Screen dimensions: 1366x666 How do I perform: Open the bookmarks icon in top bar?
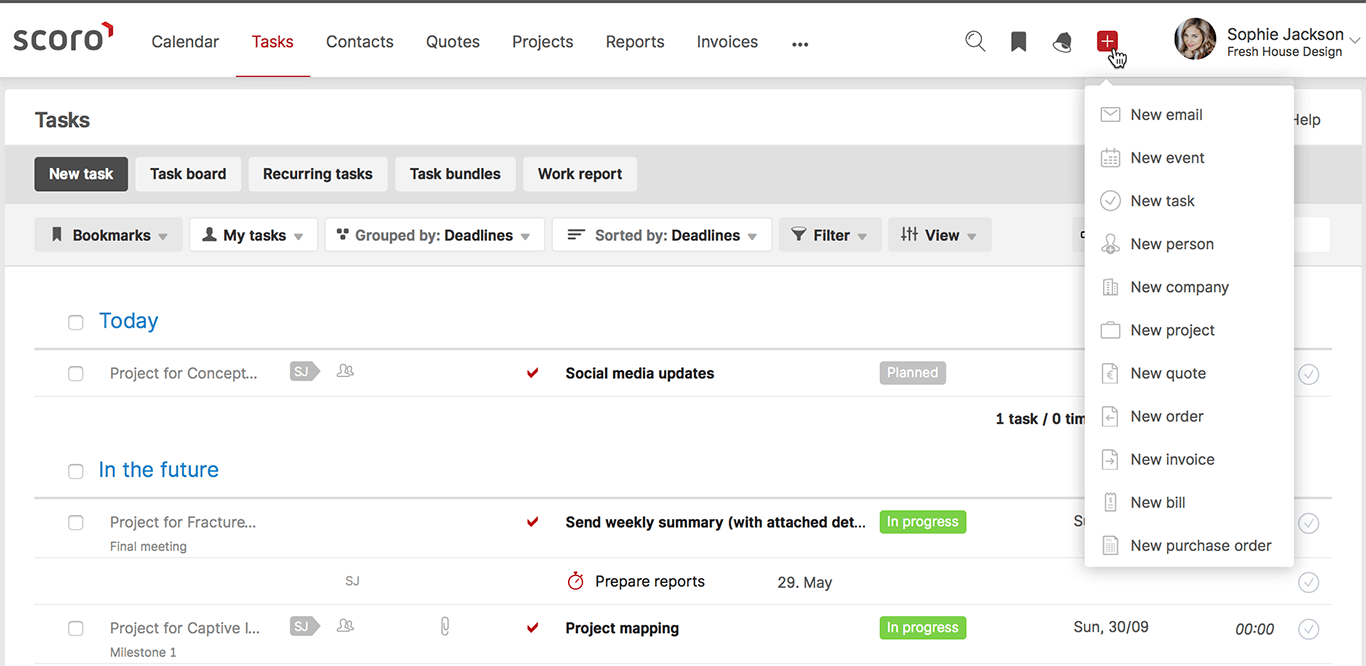click(x=1018, y=42)
